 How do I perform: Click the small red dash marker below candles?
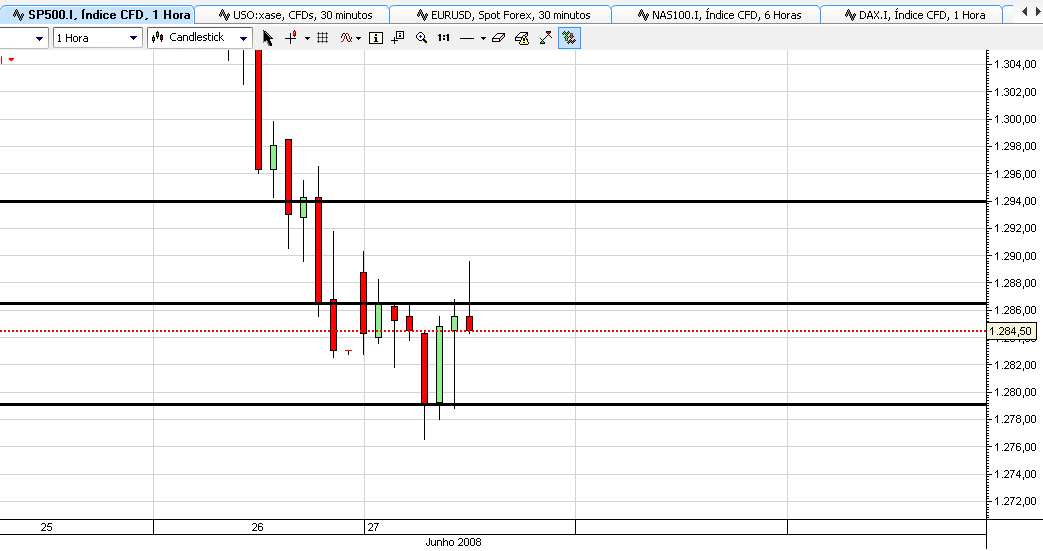[349, 352]
